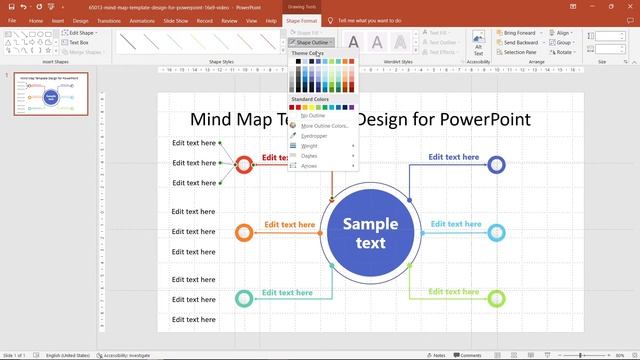Click Tell me what you want to do

click(x=369, y=20)
